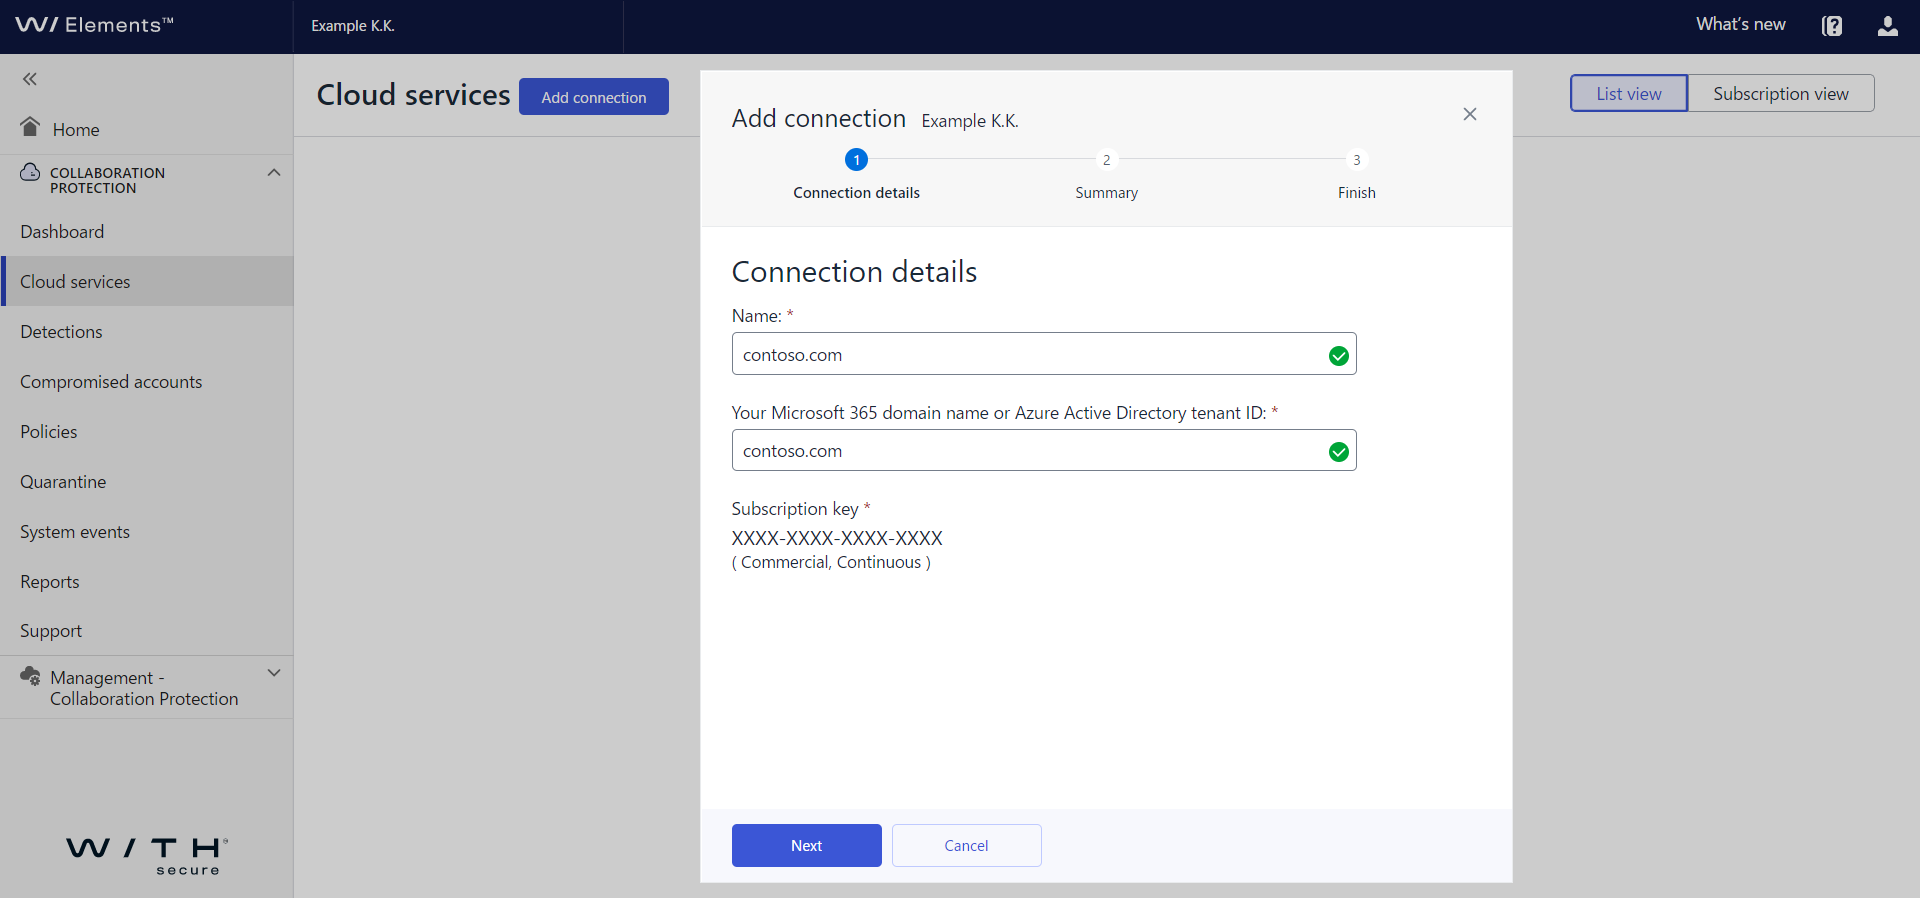1920x898 pixels.
Task: Click the WithSecure logo at sidebar bottom
Action: click(x=147, y=856)
